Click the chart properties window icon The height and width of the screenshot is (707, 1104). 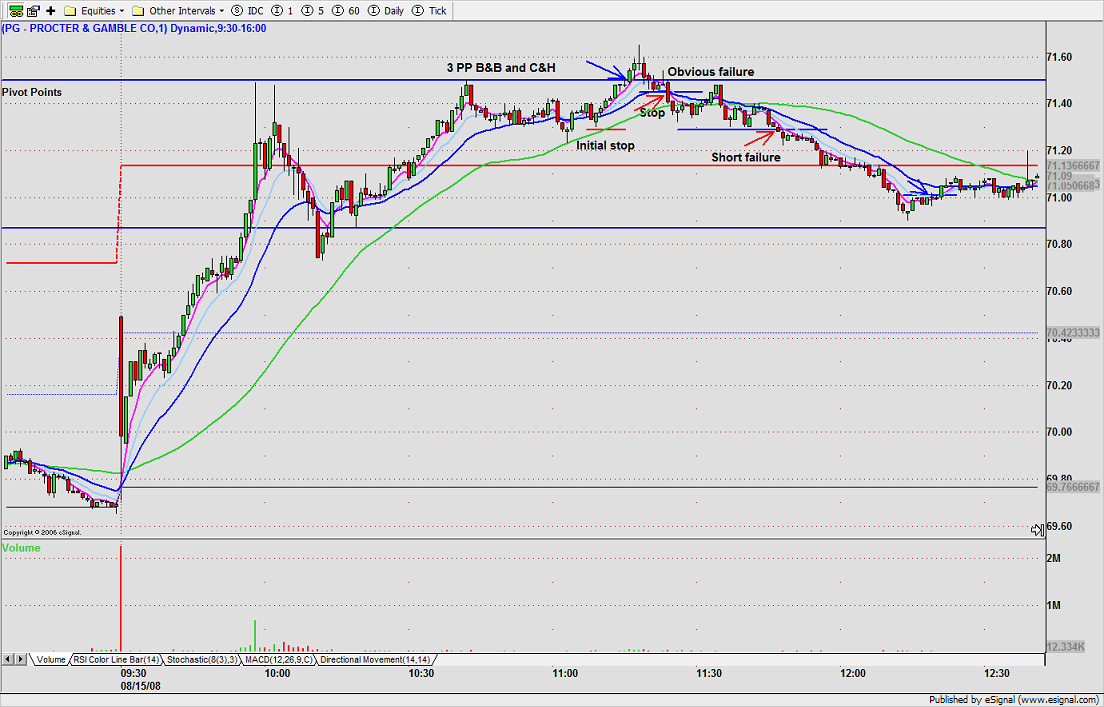click(x=34, y=11)
